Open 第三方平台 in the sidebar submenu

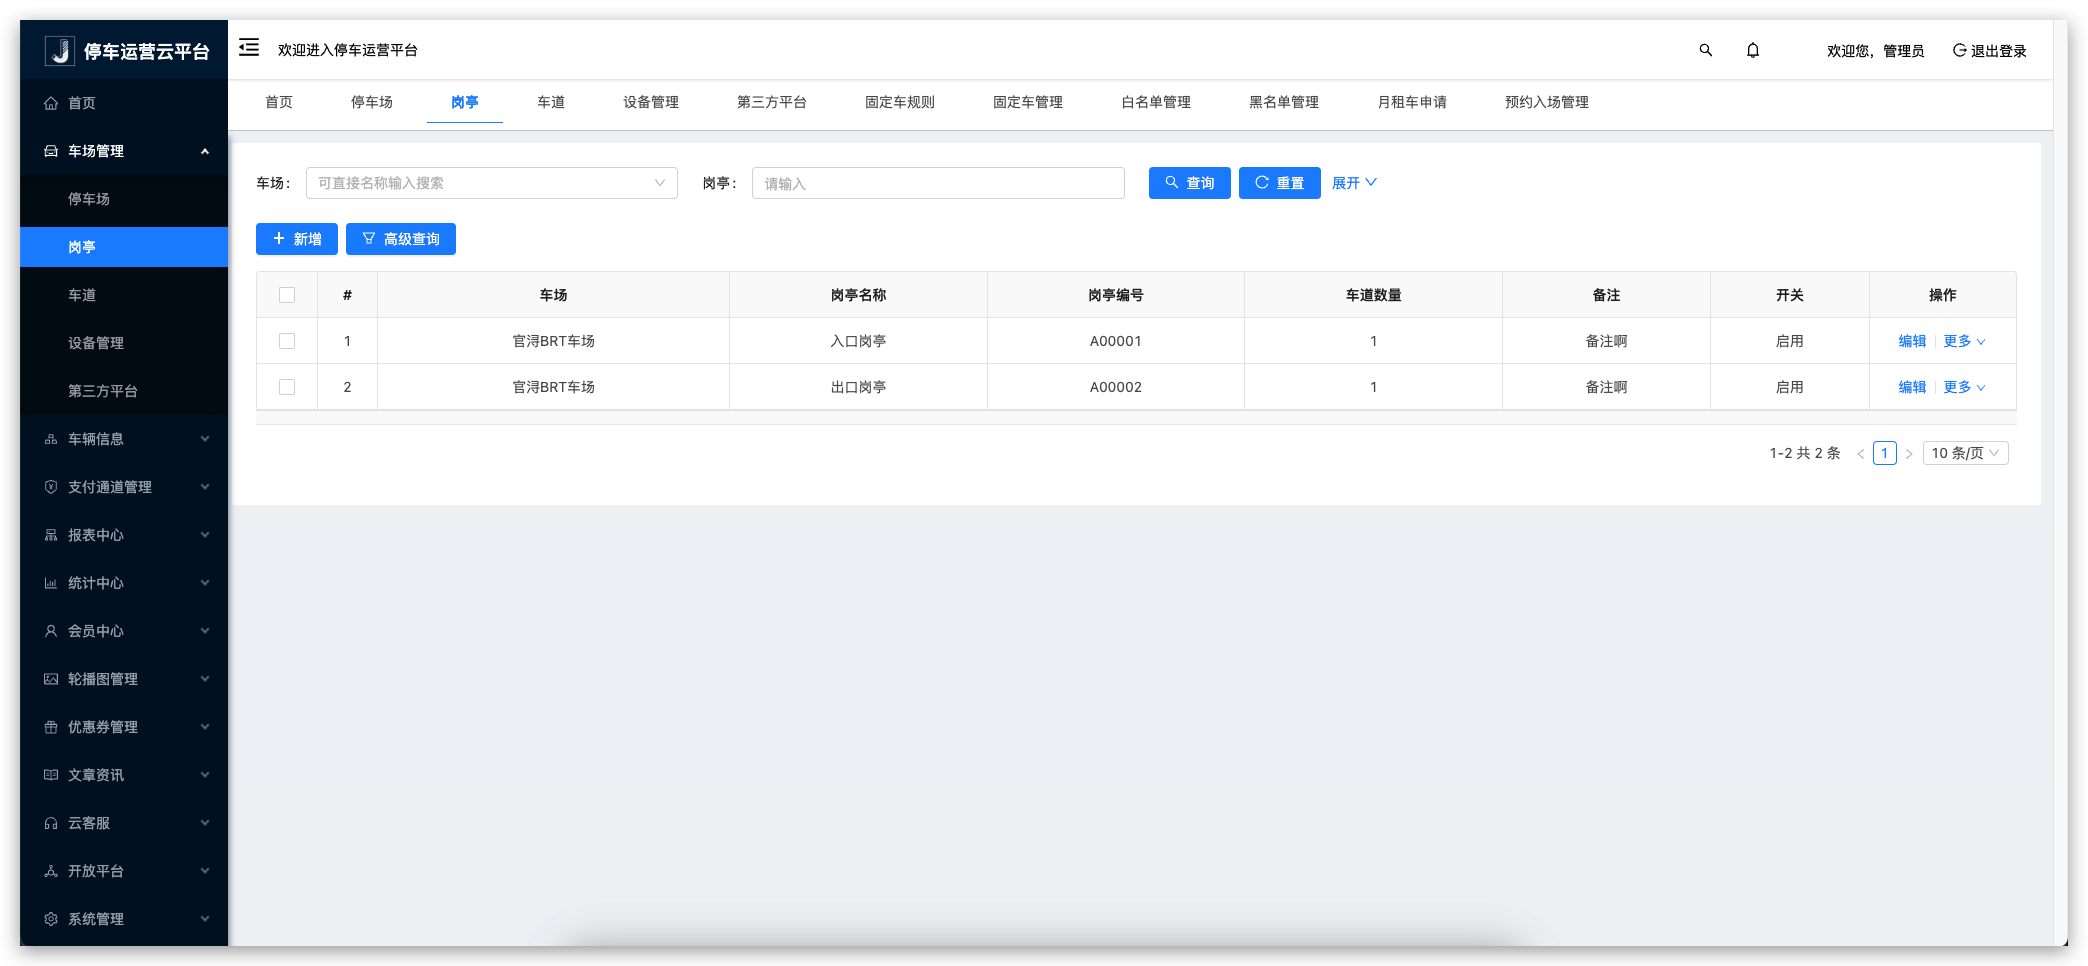coord(124,391)
